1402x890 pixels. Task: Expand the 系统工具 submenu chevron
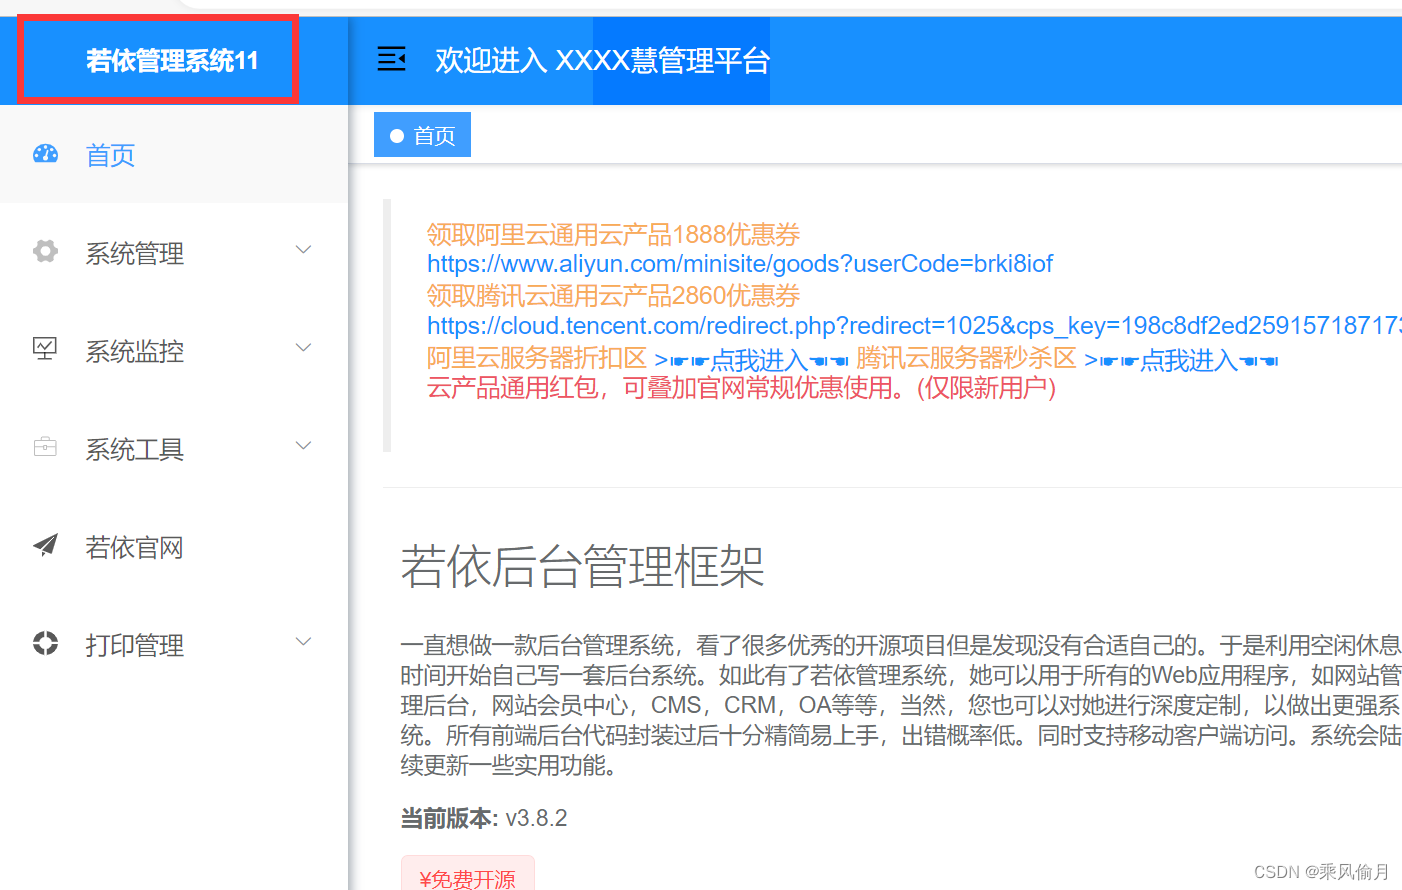tap(304, 446)
